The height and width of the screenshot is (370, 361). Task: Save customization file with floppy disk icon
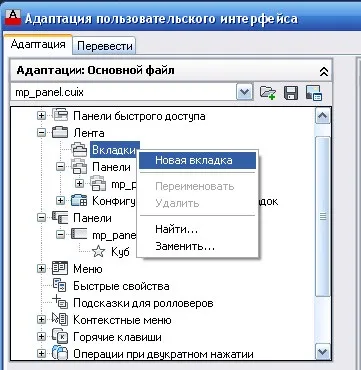click(x=291, y=92)
